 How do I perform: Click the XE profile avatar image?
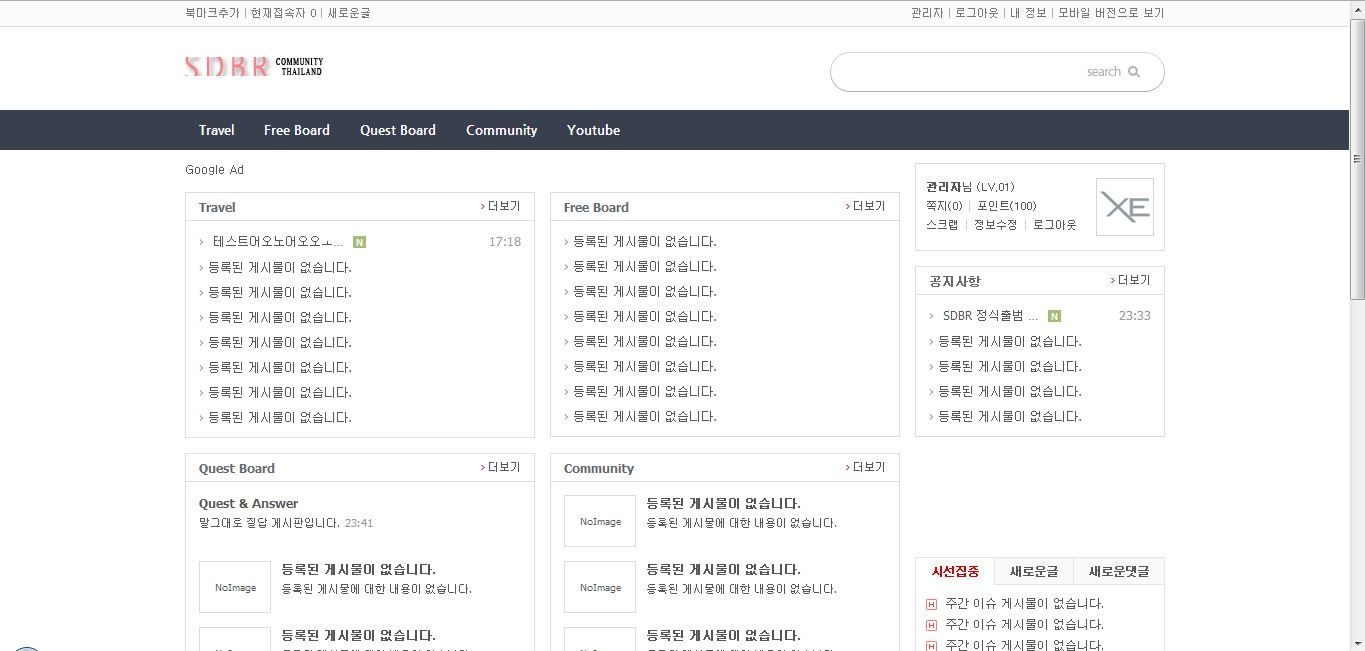click(1124, 207)
